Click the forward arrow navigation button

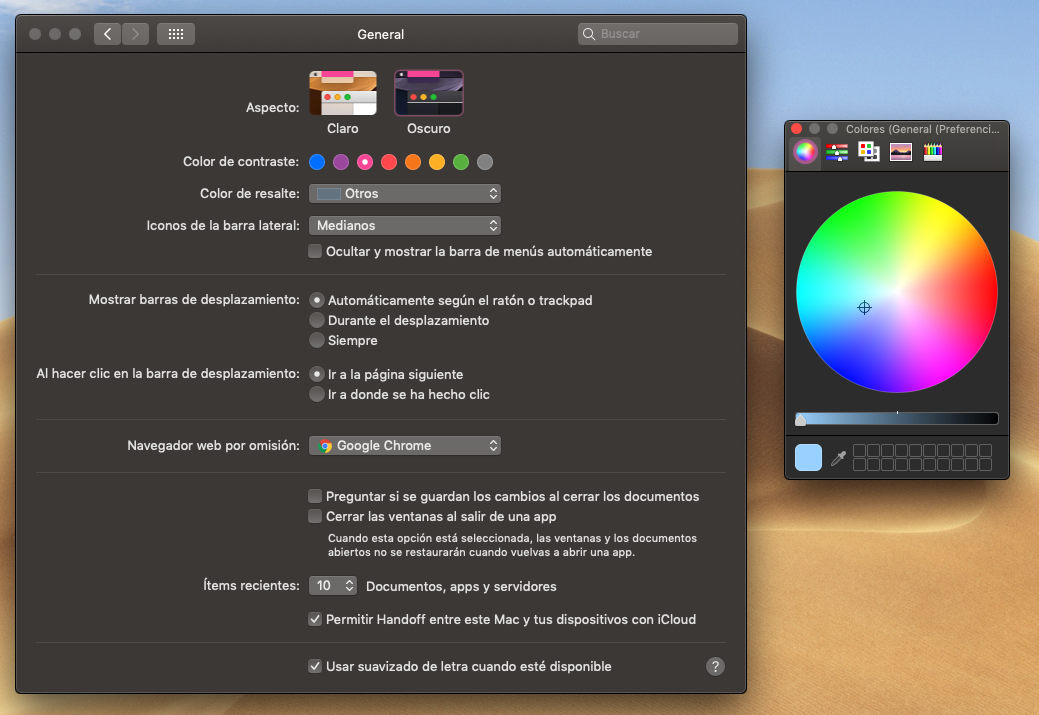click(135, 34)
